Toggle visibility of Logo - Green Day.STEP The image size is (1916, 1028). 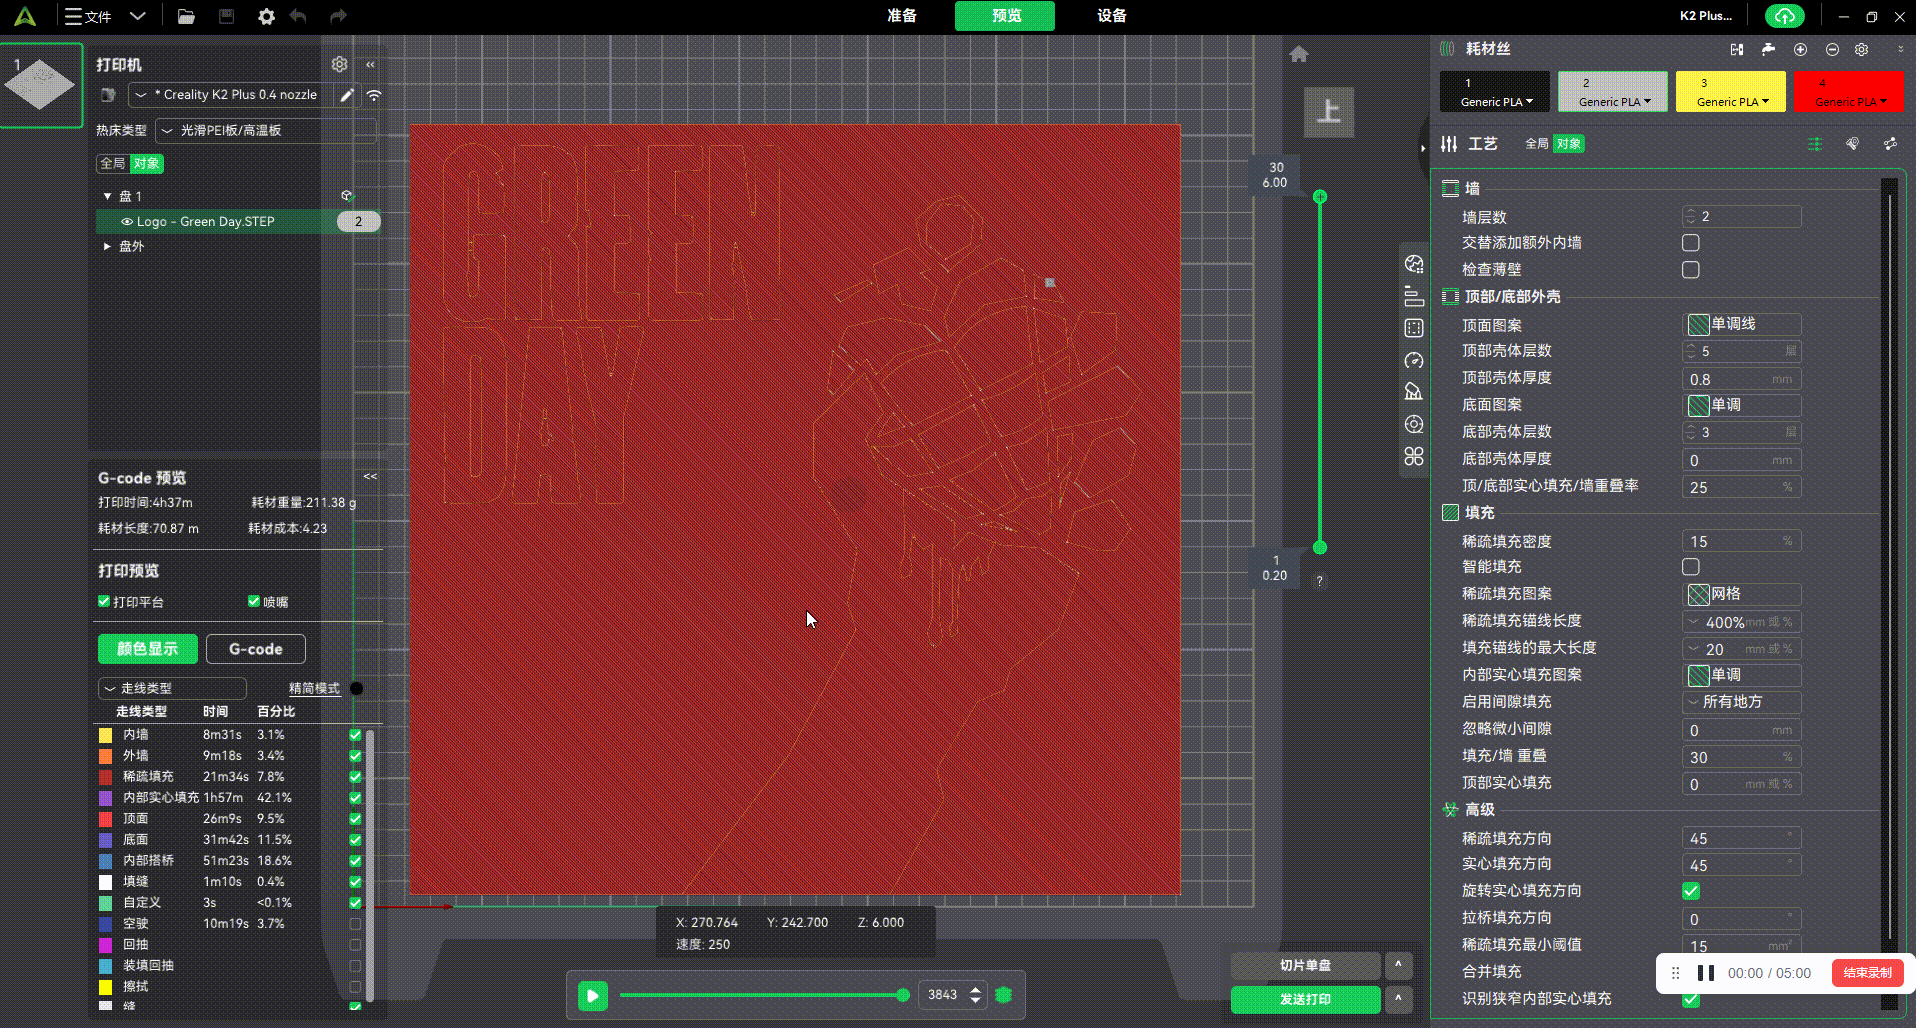pyautogui.click(x=127, y=222)
